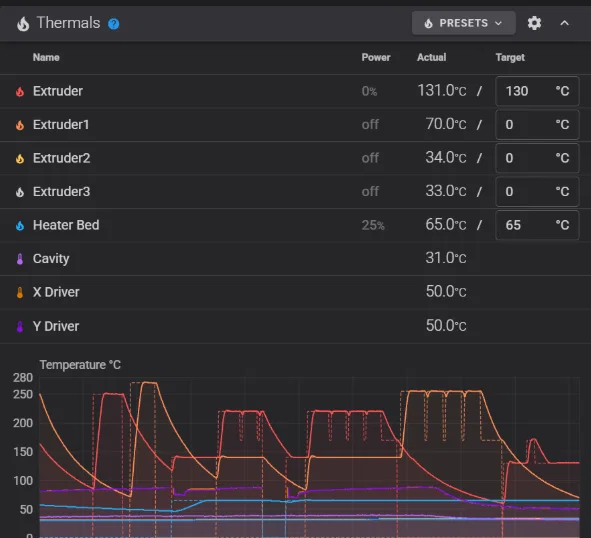Click the white Extruder3 flame icon

pyautogui.click(x=20, y=192)
